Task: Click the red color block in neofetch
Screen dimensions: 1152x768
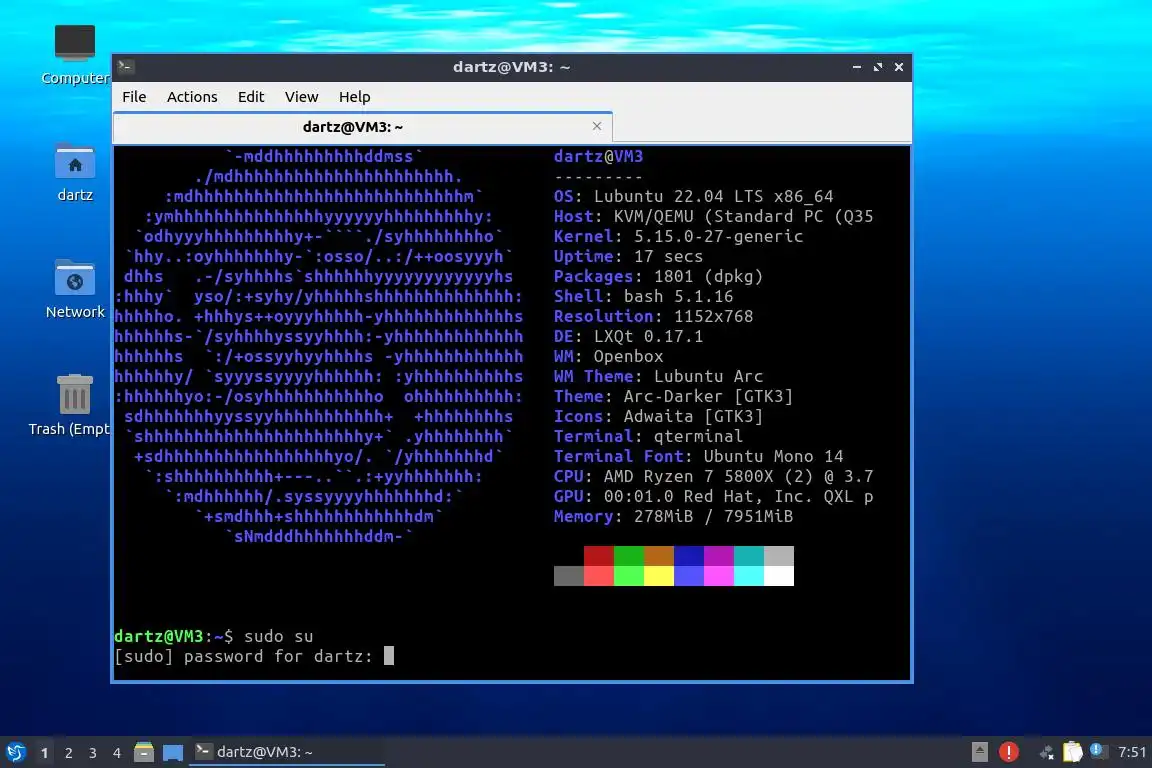Action: point(599,556)
